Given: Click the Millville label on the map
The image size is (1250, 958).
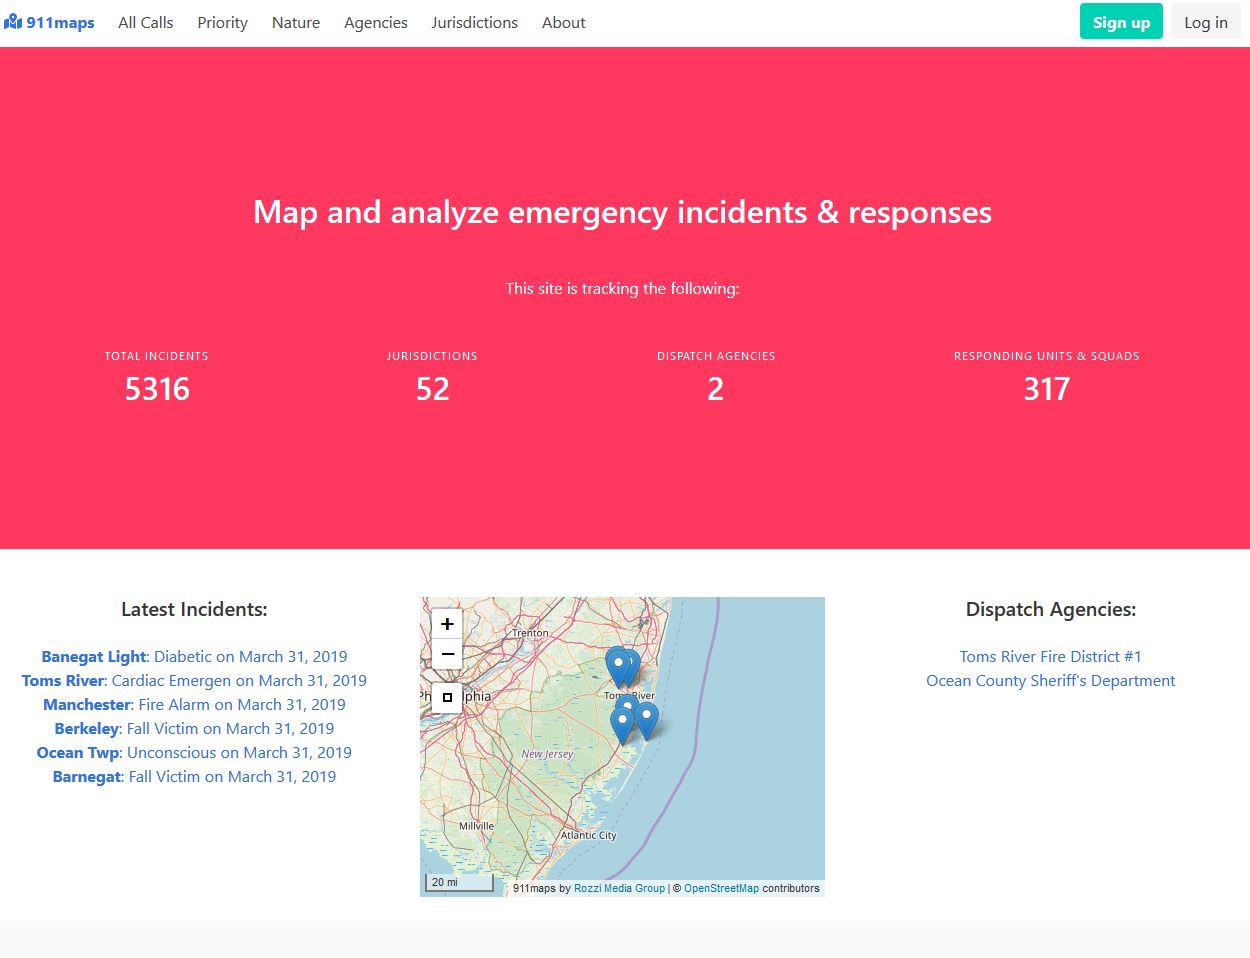Looking at the screenshot, I should [476, 826].
